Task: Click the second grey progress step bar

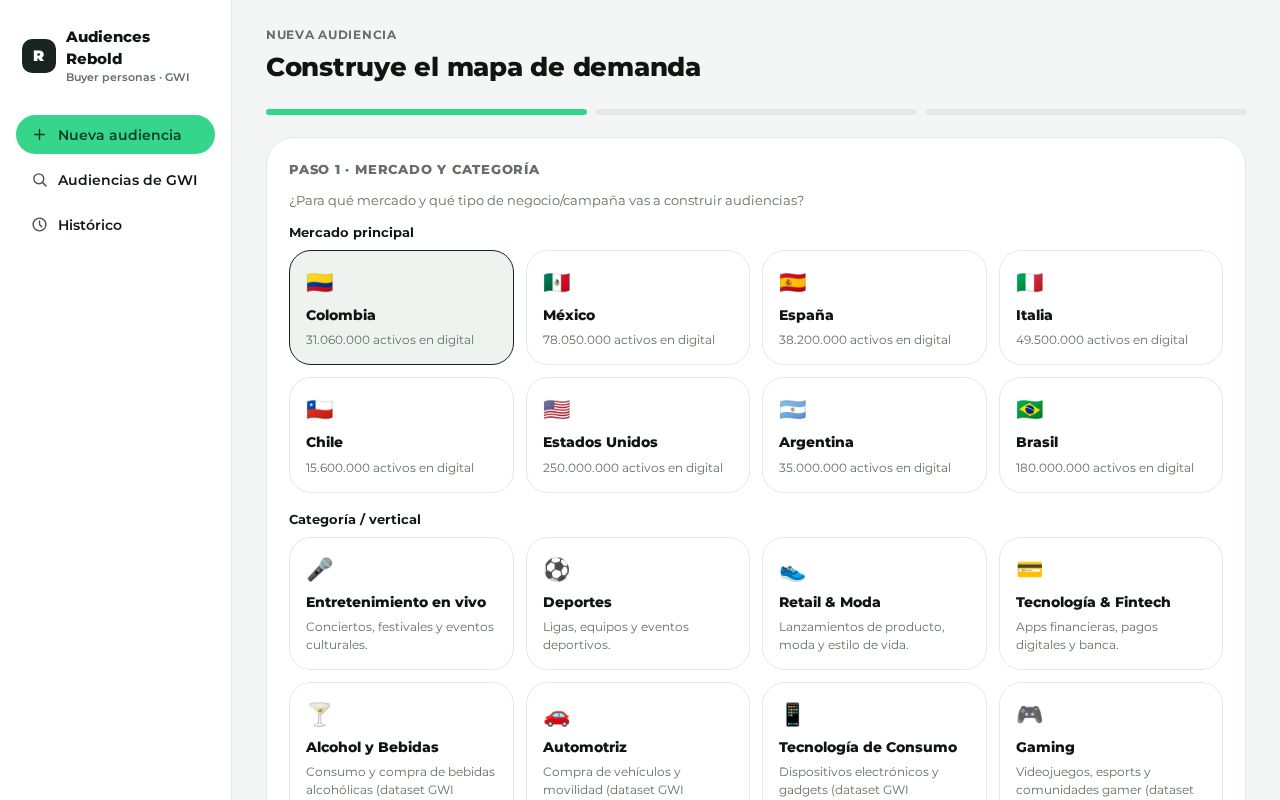Action: [756, 112]
